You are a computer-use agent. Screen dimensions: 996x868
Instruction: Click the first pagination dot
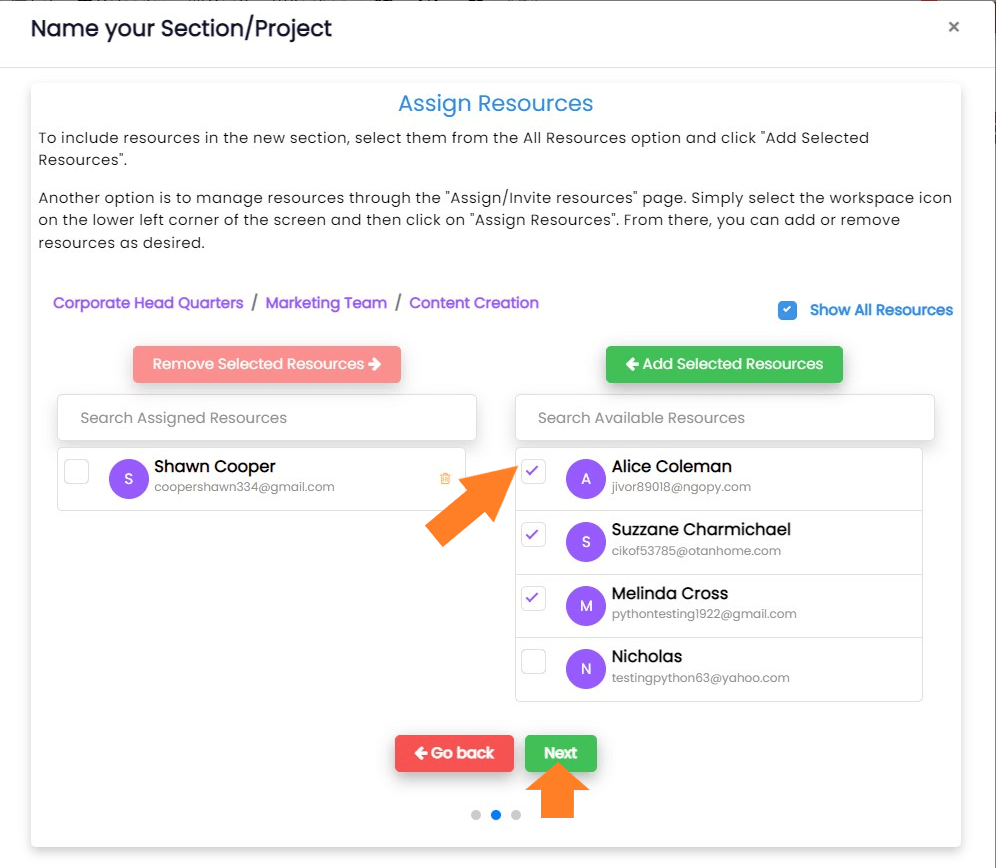click(476, 815)
